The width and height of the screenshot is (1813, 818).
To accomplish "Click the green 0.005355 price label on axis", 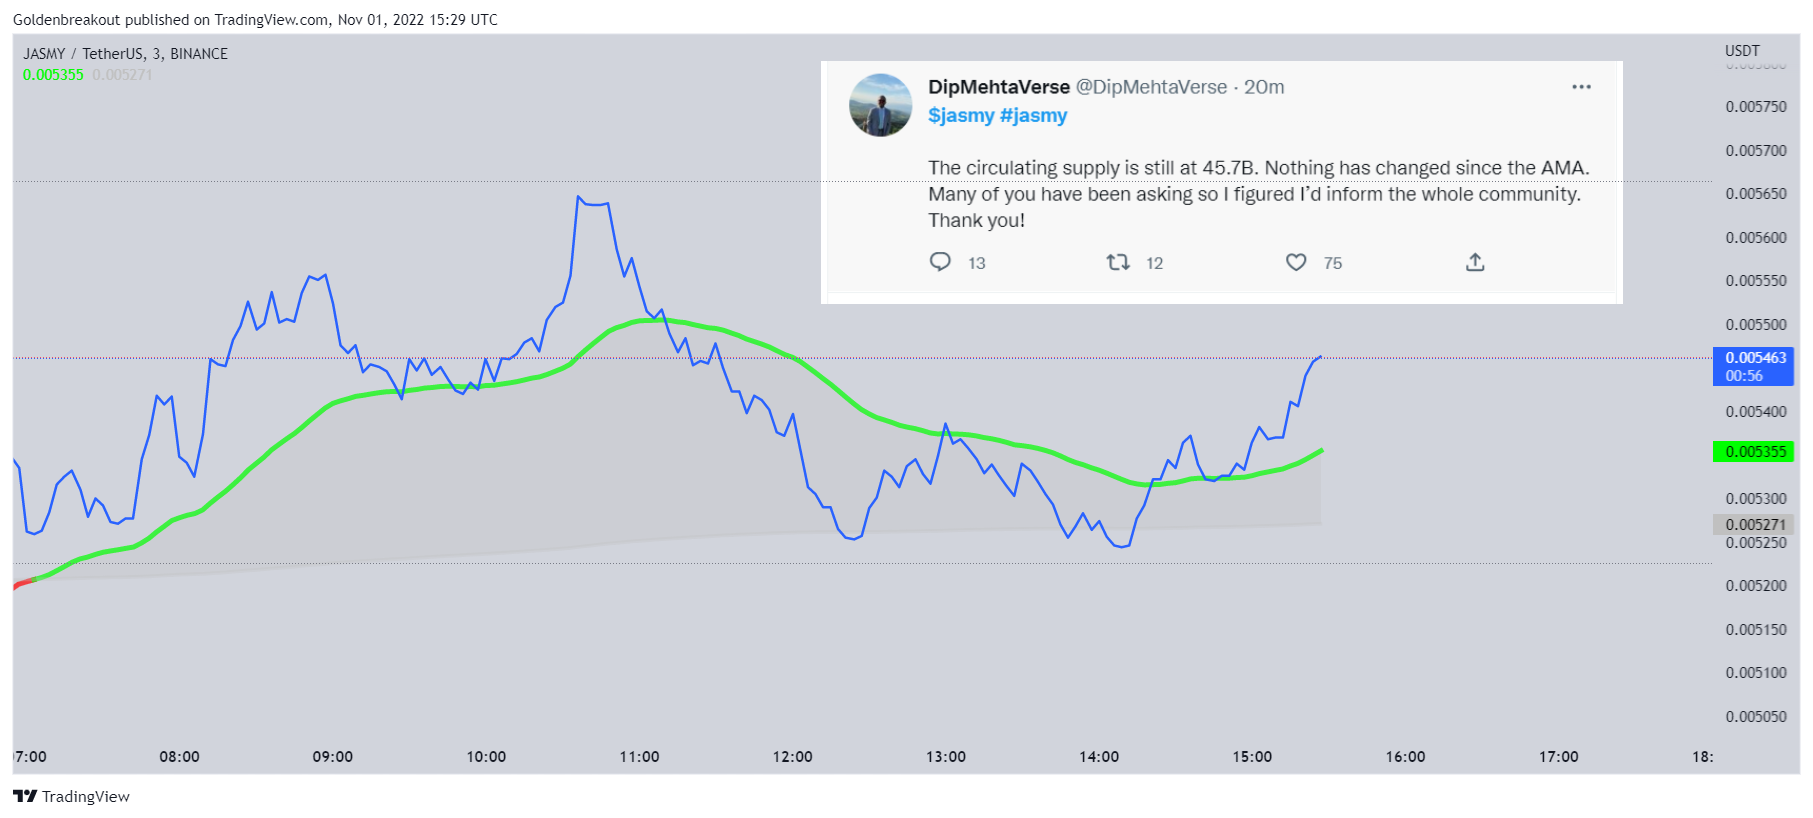I will click(1754, 452).
